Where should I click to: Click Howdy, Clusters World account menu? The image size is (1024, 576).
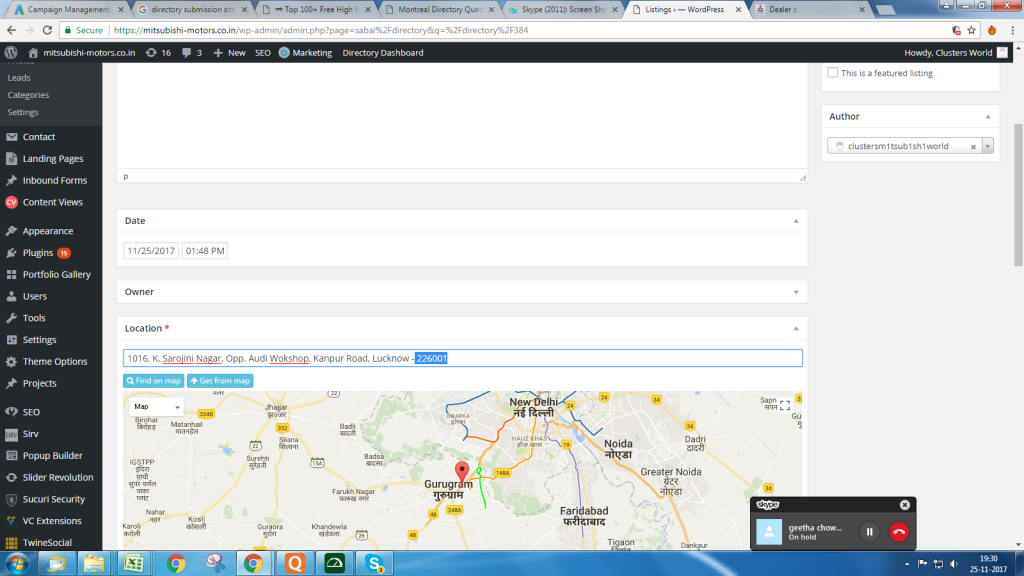click(x=956, y=53)
